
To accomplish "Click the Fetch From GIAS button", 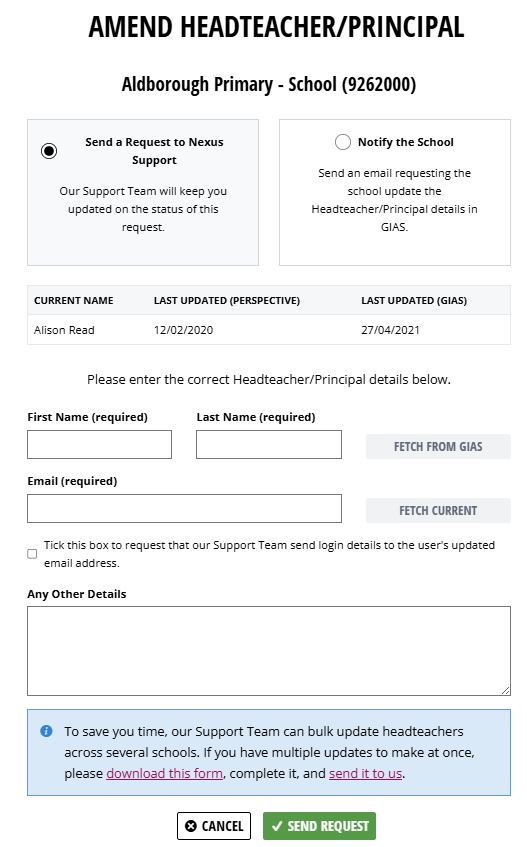I will (x=438, y=447).
